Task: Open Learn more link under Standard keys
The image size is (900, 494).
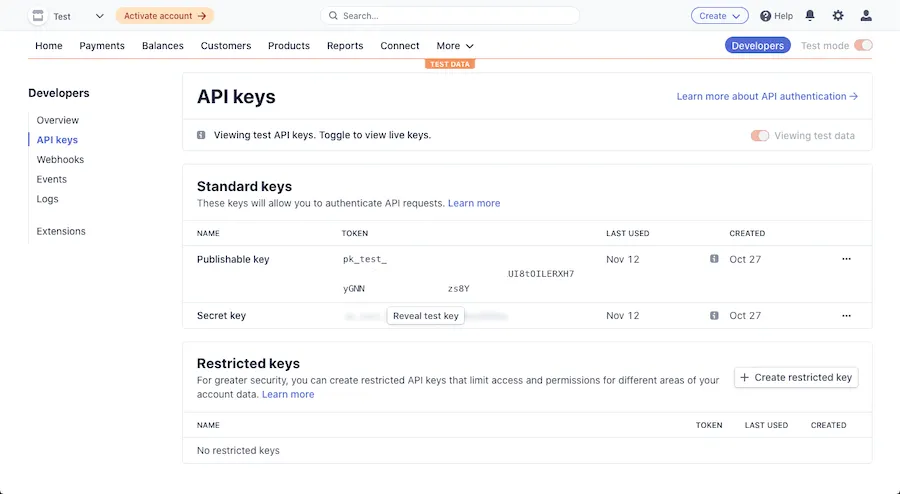Action: [x=474, y=203]
